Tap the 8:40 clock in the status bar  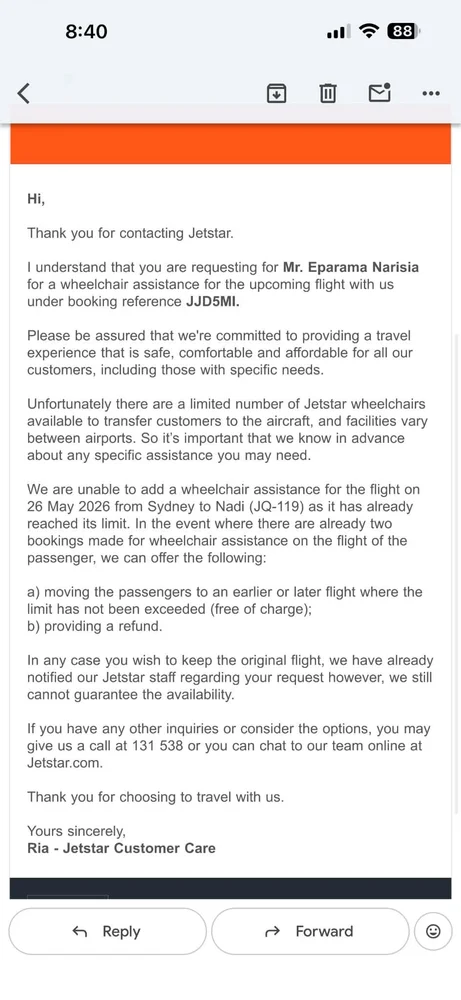pos(86,31)
